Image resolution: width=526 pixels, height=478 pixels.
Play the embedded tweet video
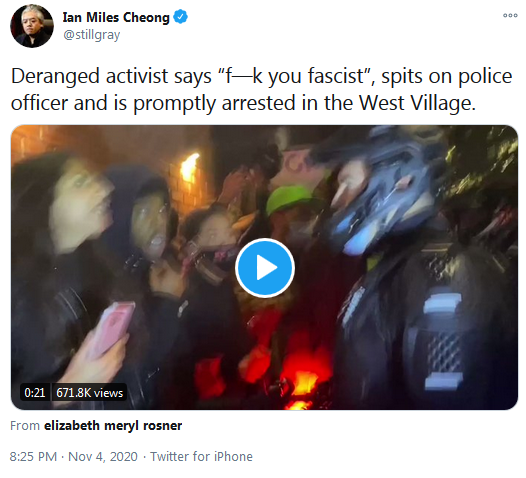(x=265, y=268)
